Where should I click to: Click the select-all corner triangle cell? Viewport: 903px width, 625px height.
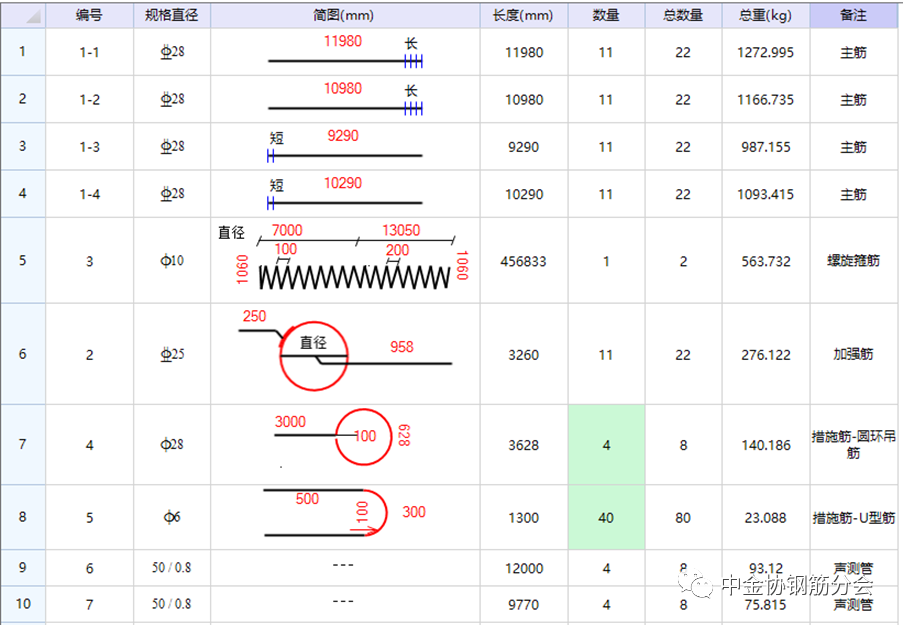23,16
